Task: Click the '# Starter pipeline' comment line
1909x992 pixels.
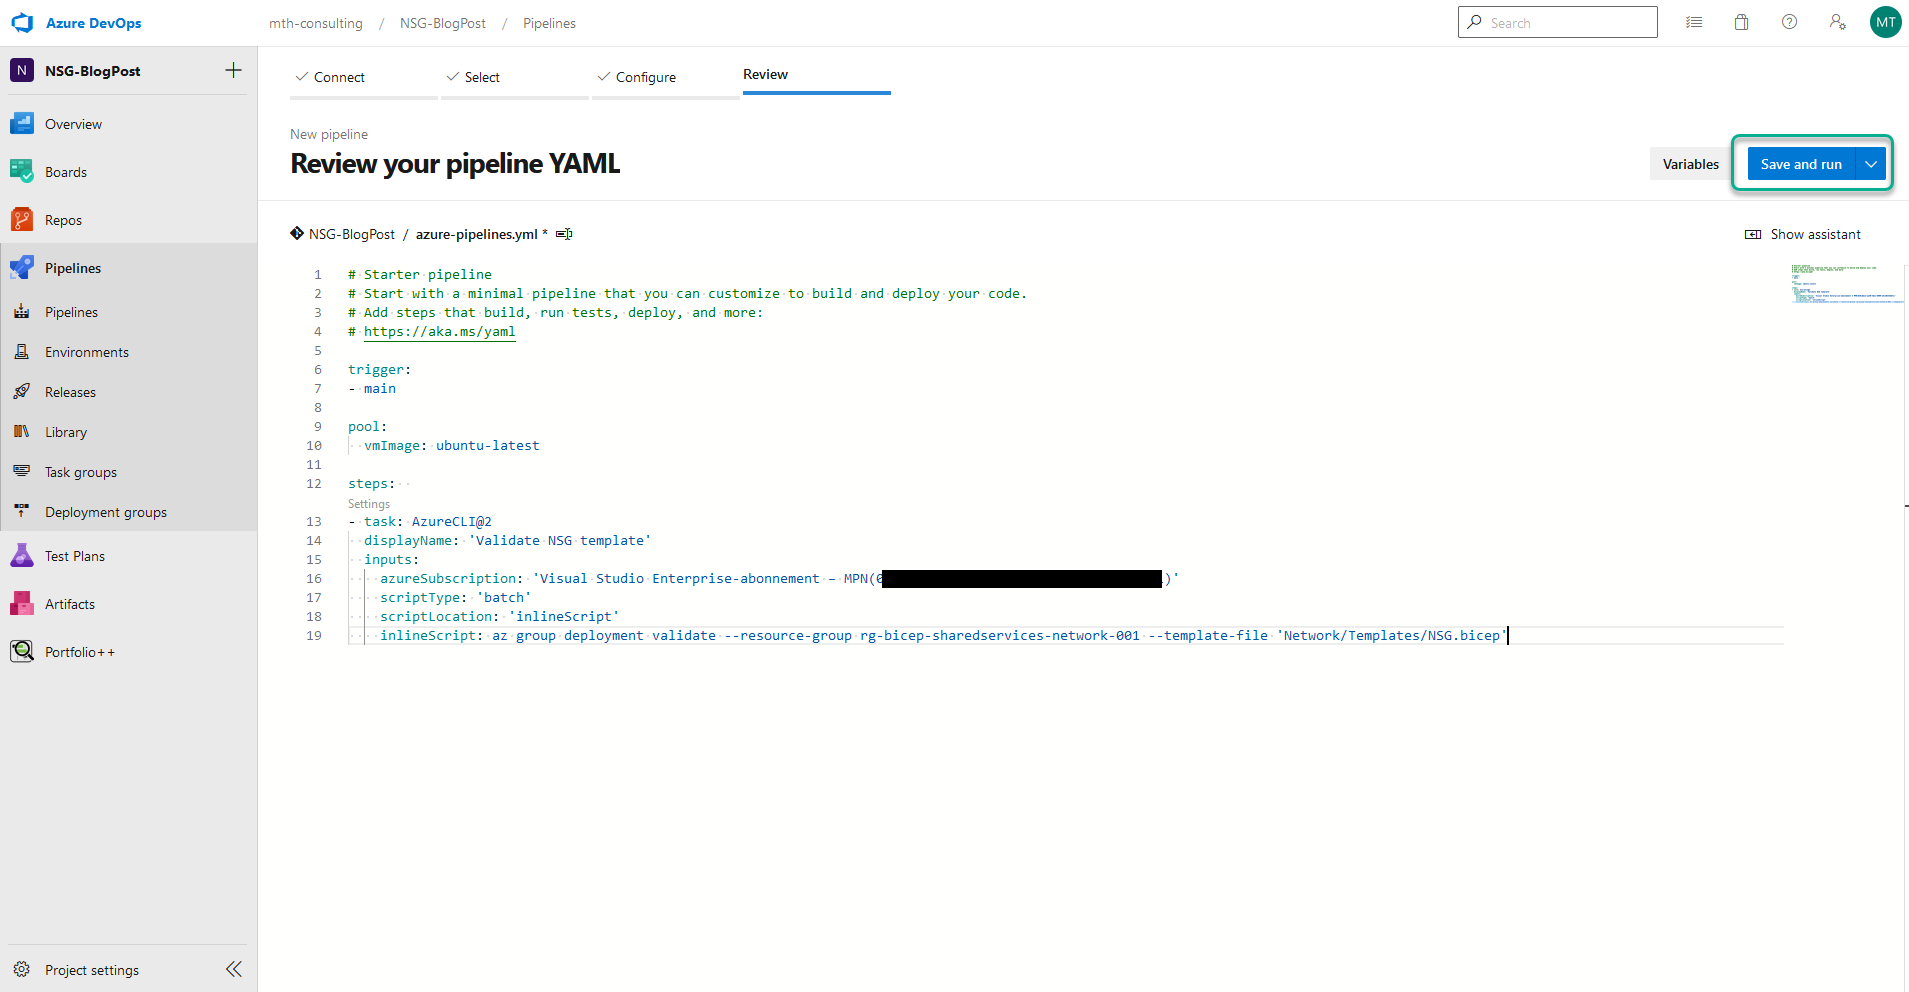Action: tap(420, 274)
